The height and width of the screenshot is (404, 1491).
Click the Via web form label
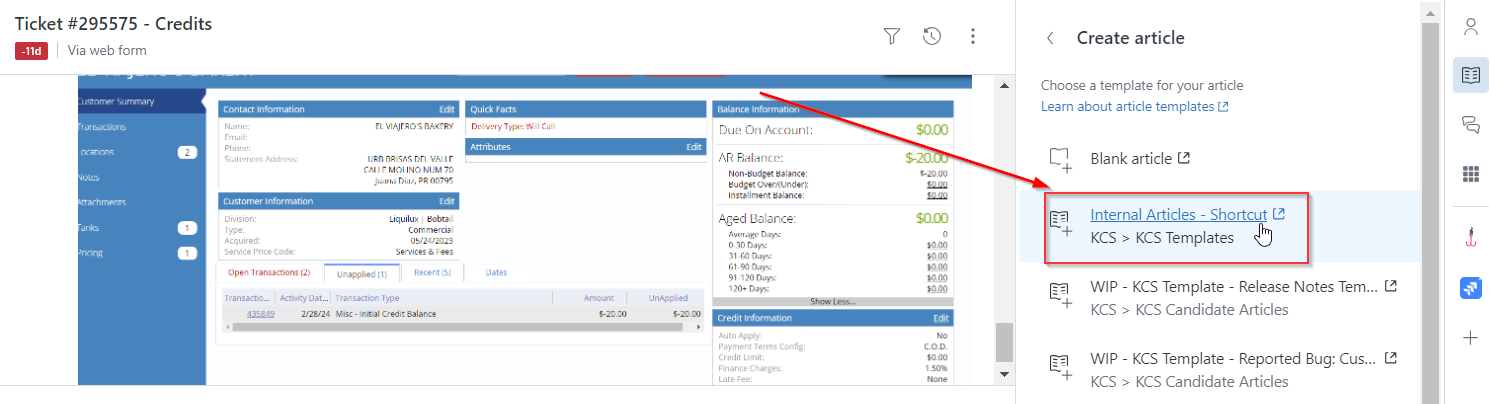[x=107, y=50]
